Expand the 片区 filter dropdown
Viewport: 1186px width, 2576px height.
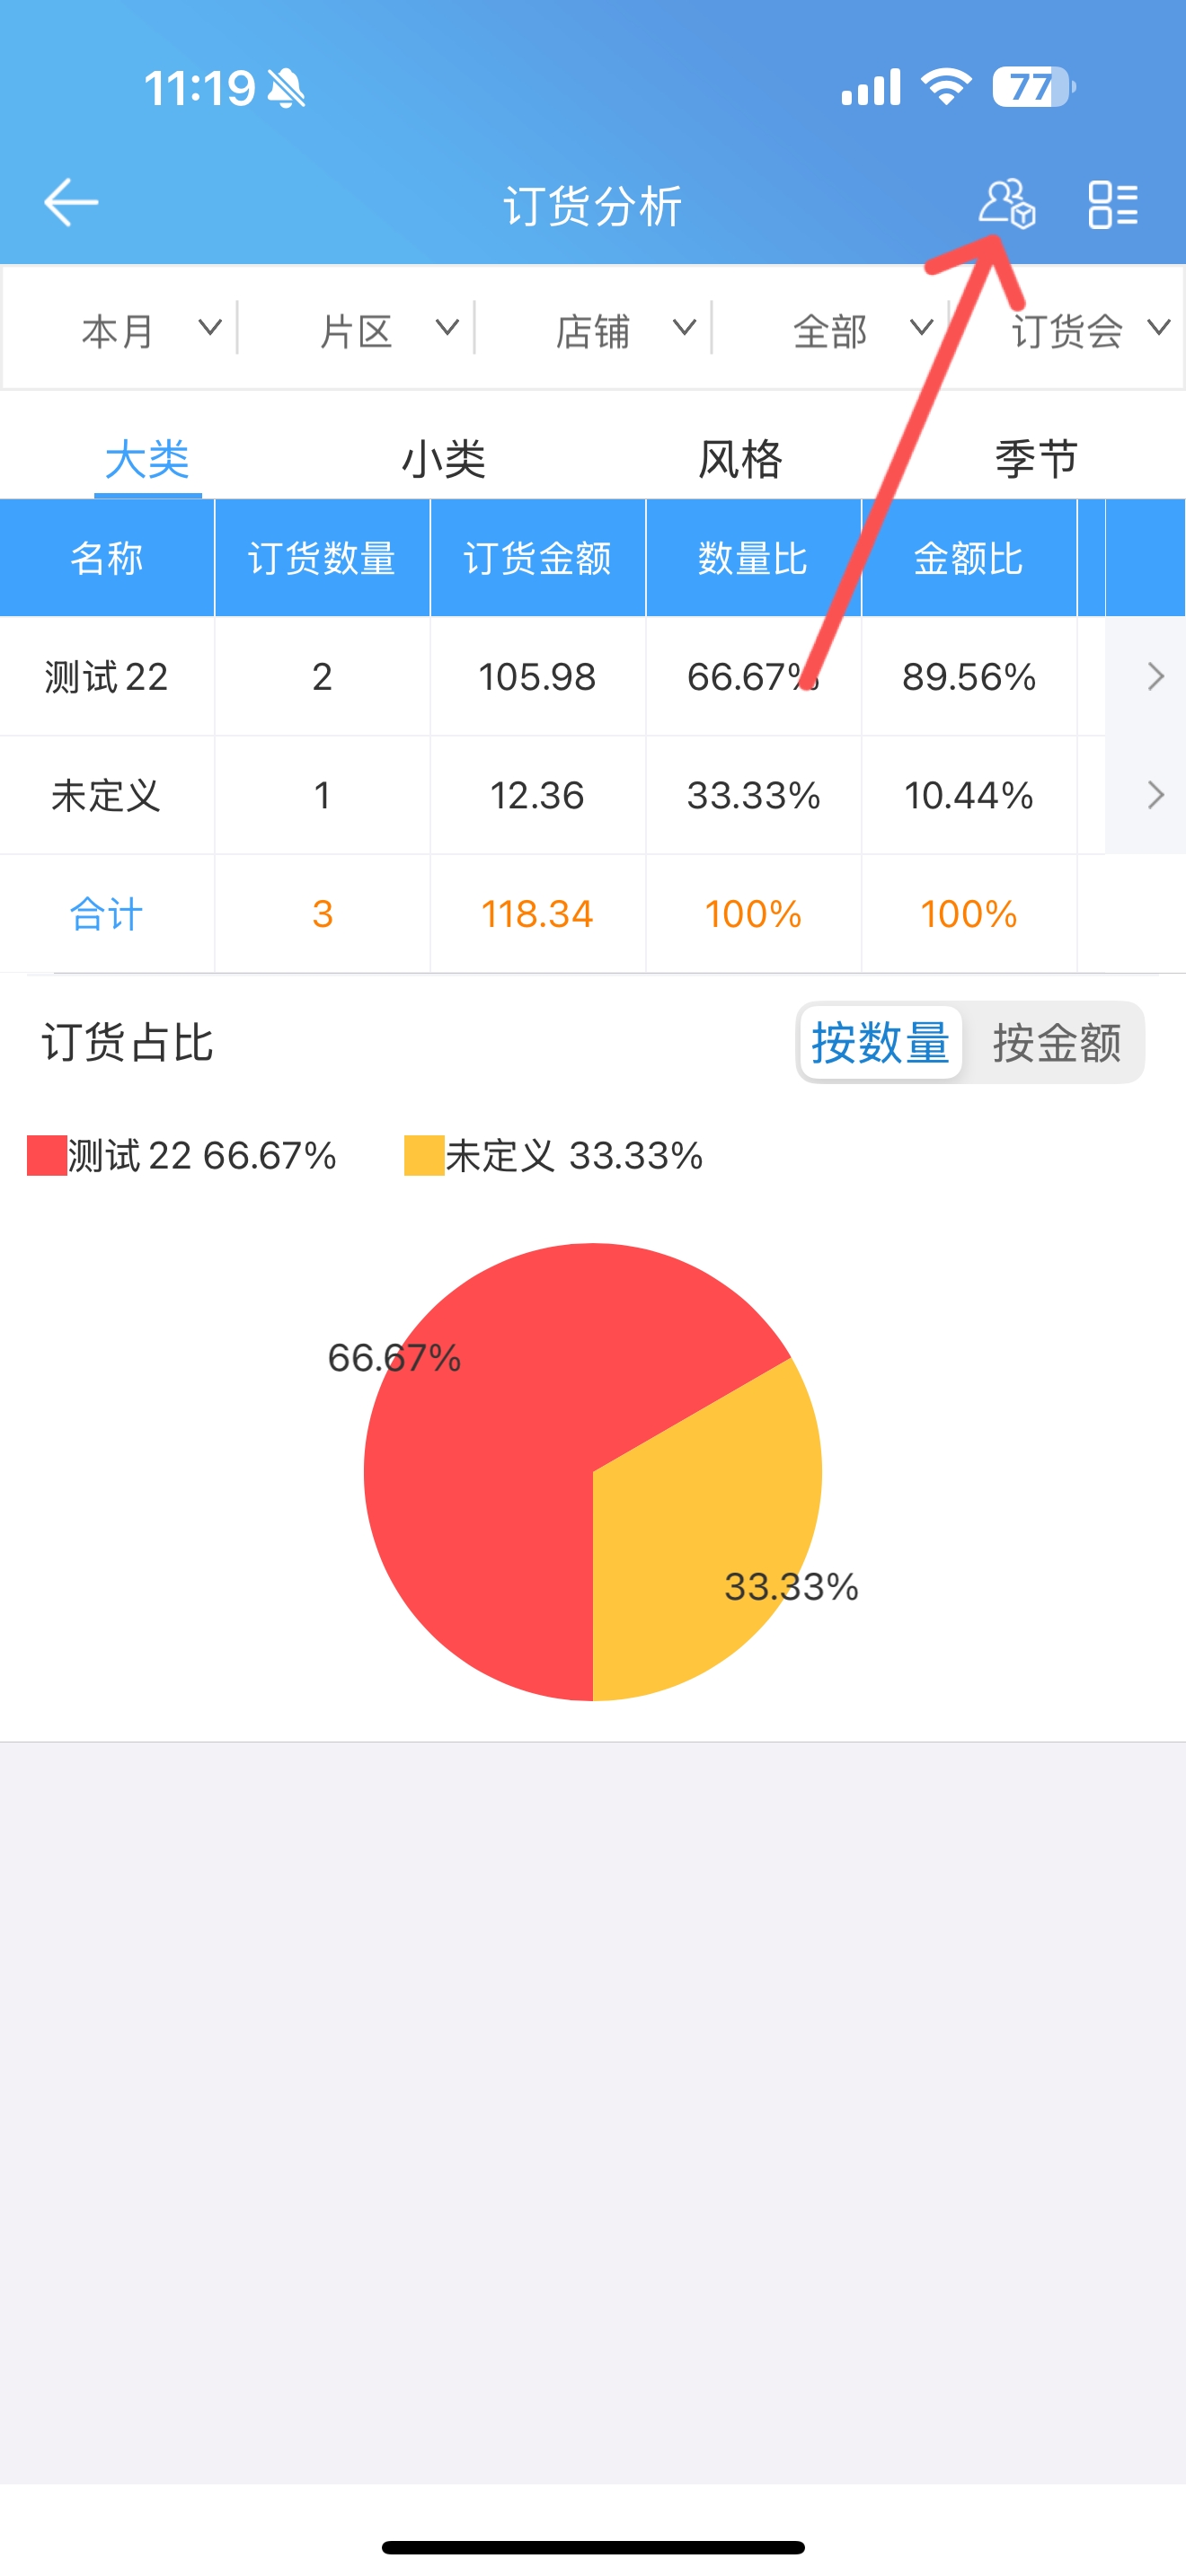(387, 329)
